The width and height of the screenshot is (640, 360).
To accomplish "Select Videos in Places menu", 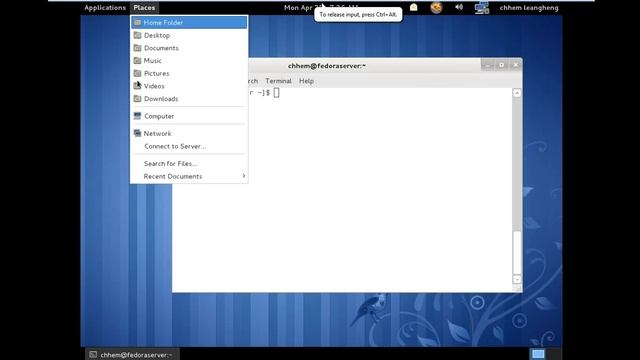I will (189, 86).
